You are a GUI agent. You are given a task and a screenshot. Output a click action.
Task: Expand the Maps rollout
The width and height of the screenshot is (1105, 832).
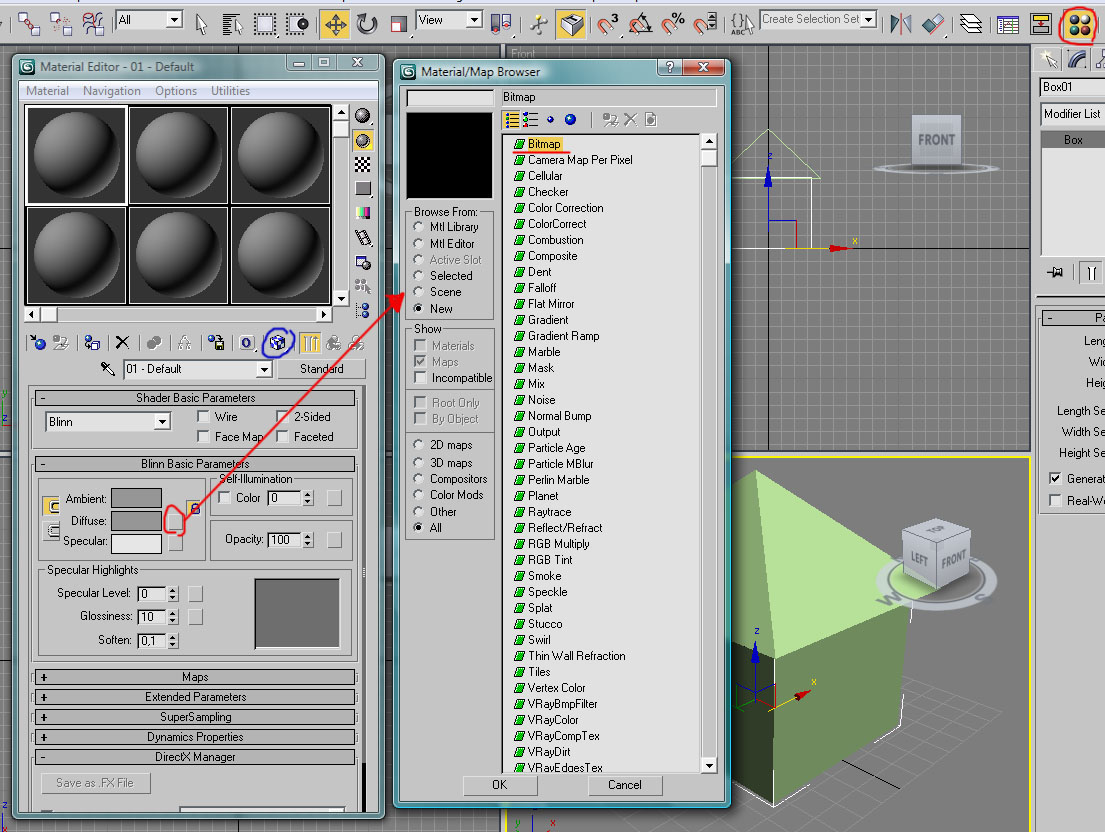195,677
